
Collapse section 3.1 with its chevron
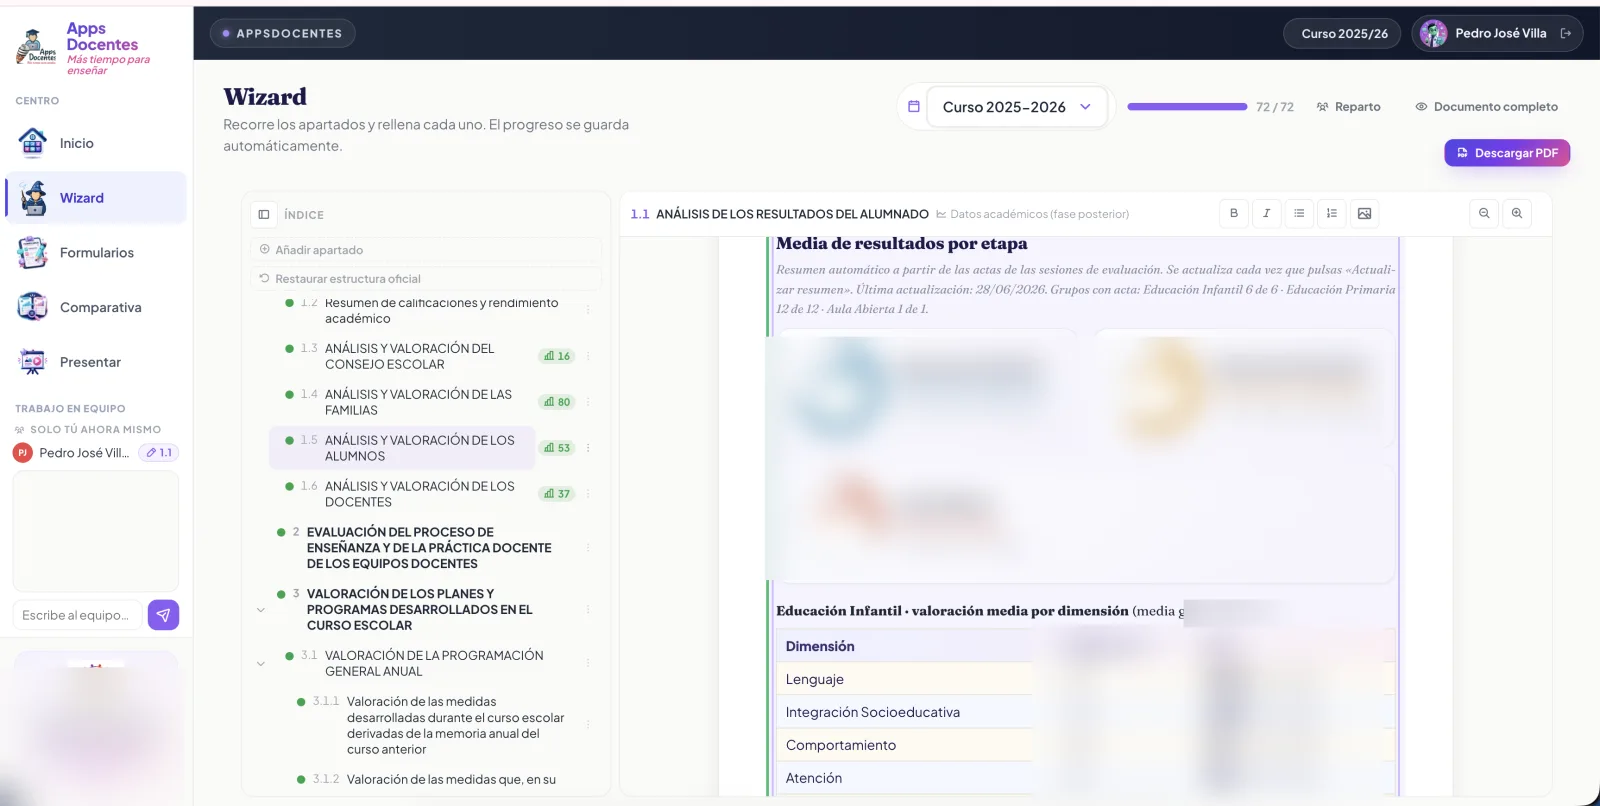261,664
